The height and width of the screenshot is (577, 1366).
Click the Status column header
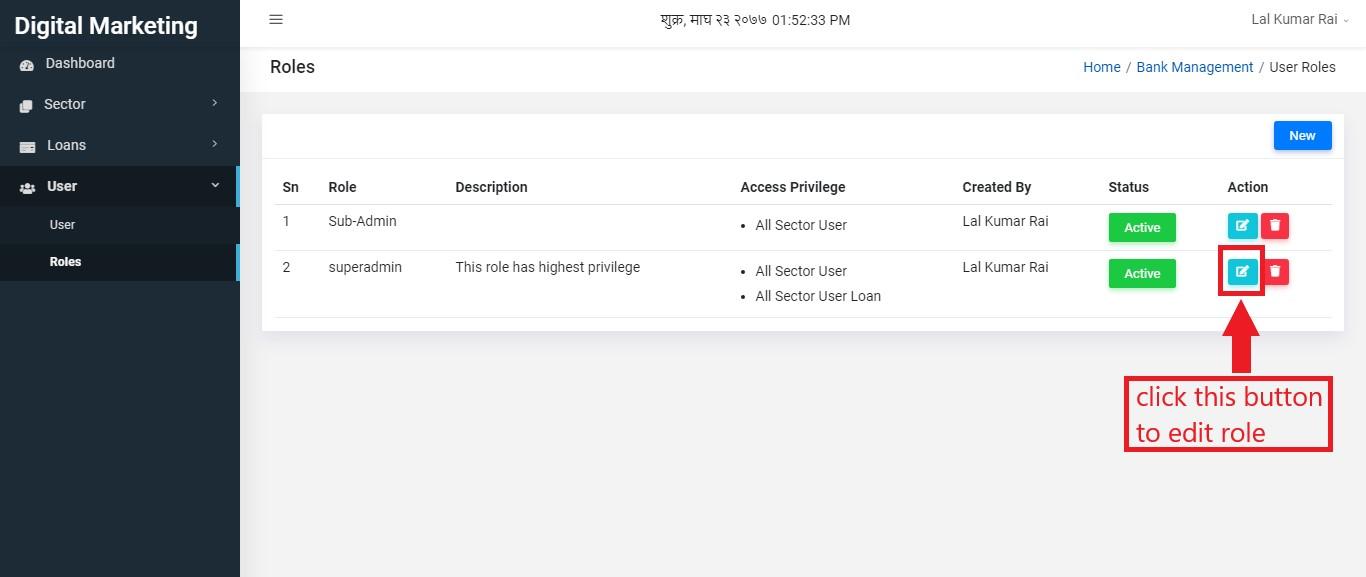pyautogui.click(x=1129, y=187)
